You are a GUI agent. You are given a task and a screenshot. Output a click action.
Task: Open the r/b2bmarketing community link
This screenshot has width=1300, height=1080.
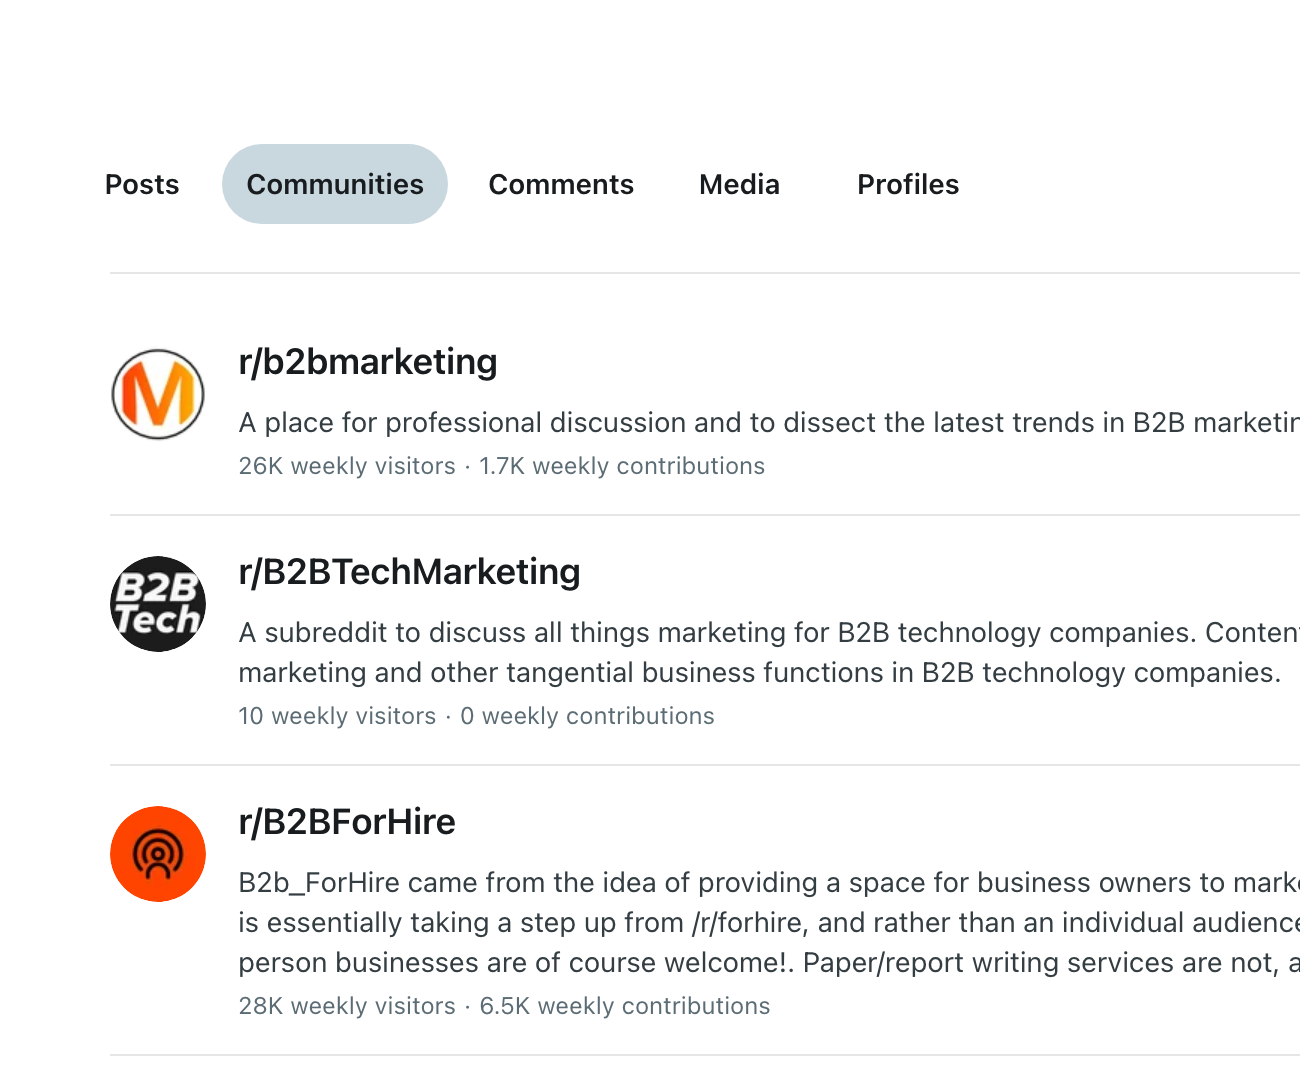(368, 362)
